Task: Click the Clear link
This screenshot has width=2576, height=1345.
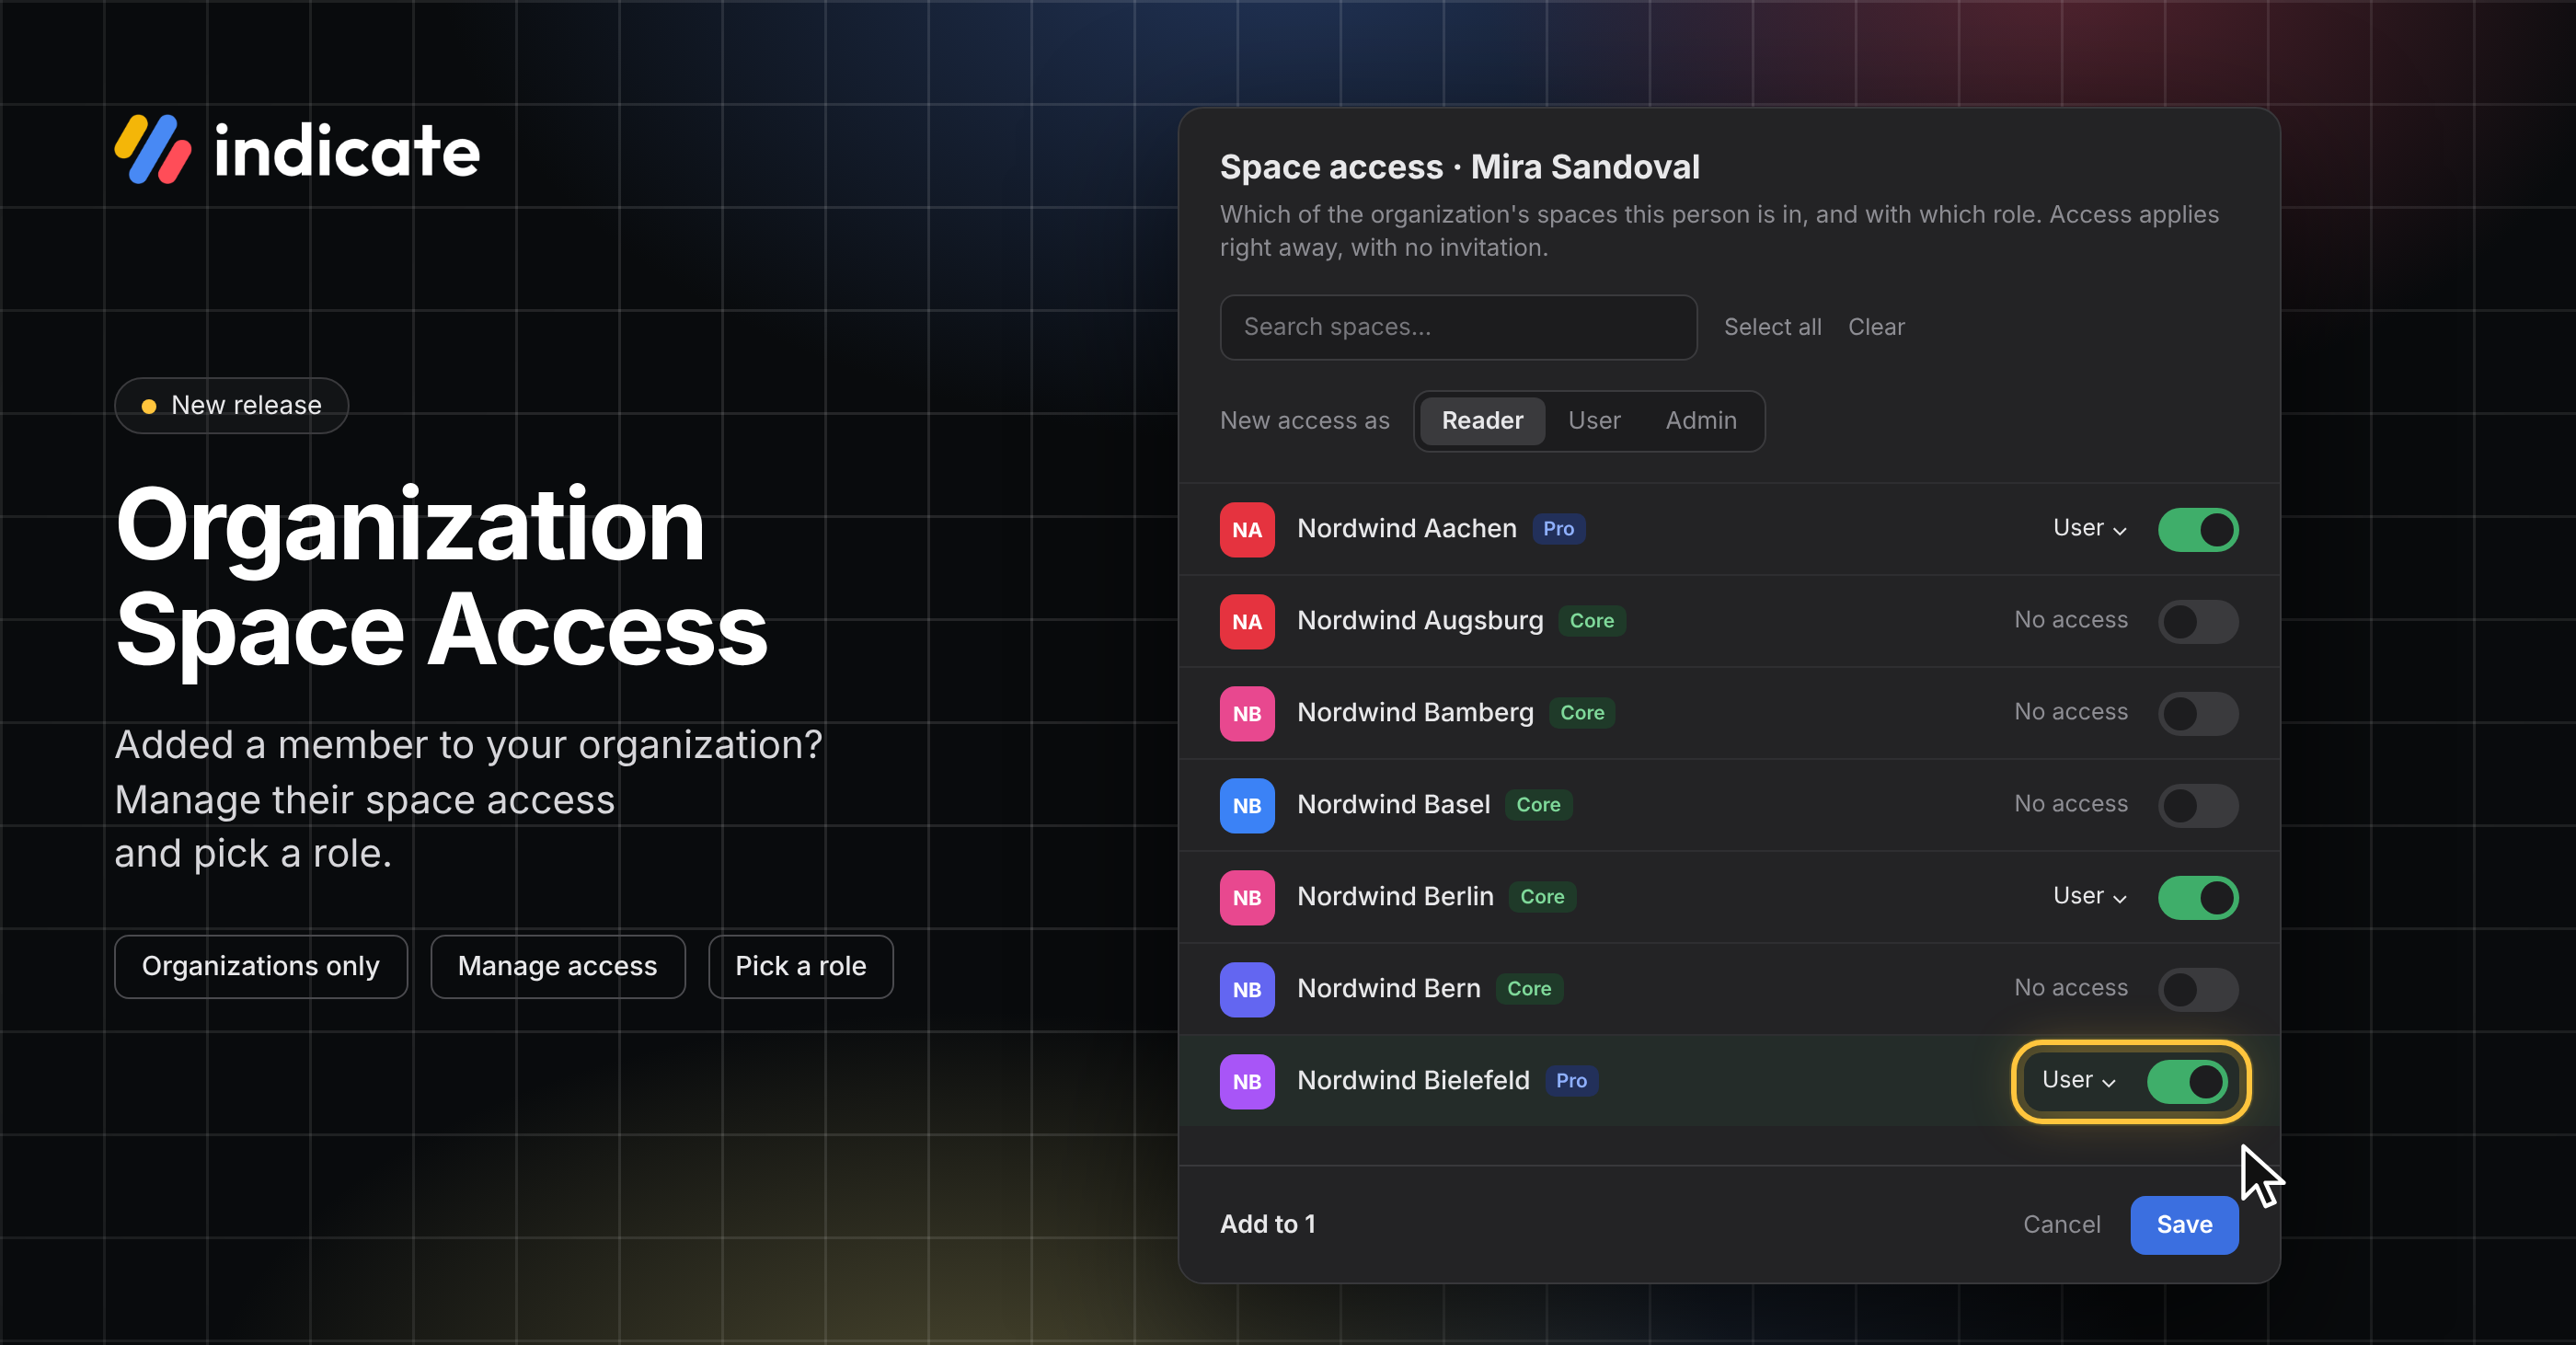Action: pyautogui.click(x=1876, y=327)
